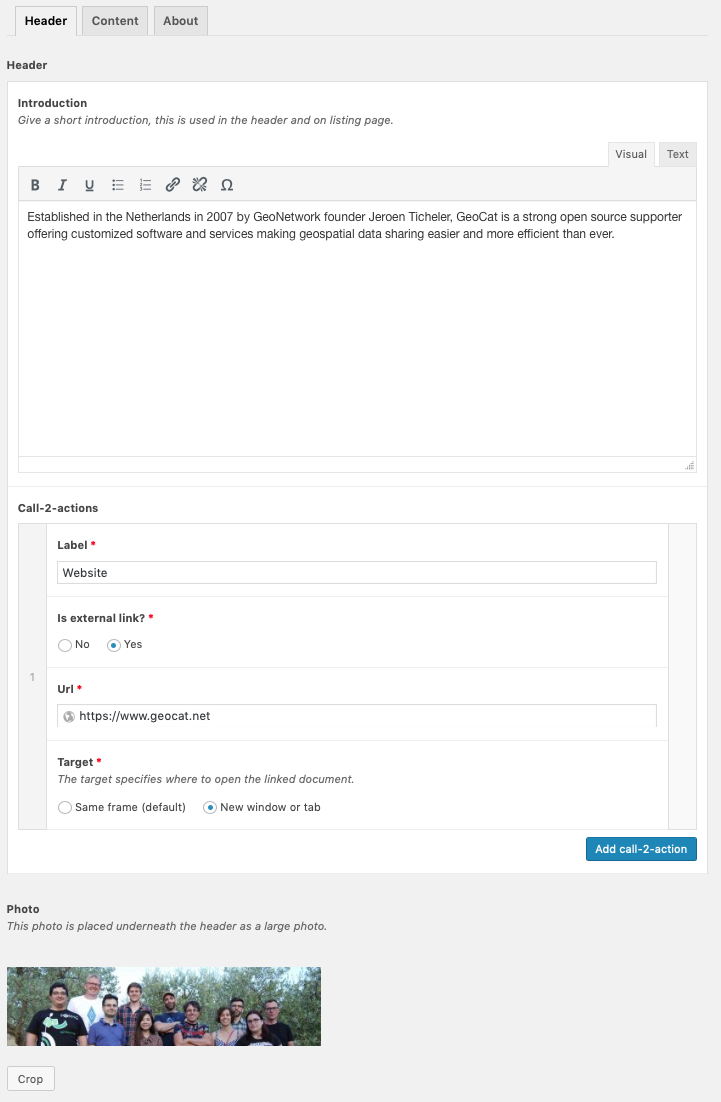This screenshot has width=721, height=1102.
Task: Insert a bulleted list
Action: (117, 185)
